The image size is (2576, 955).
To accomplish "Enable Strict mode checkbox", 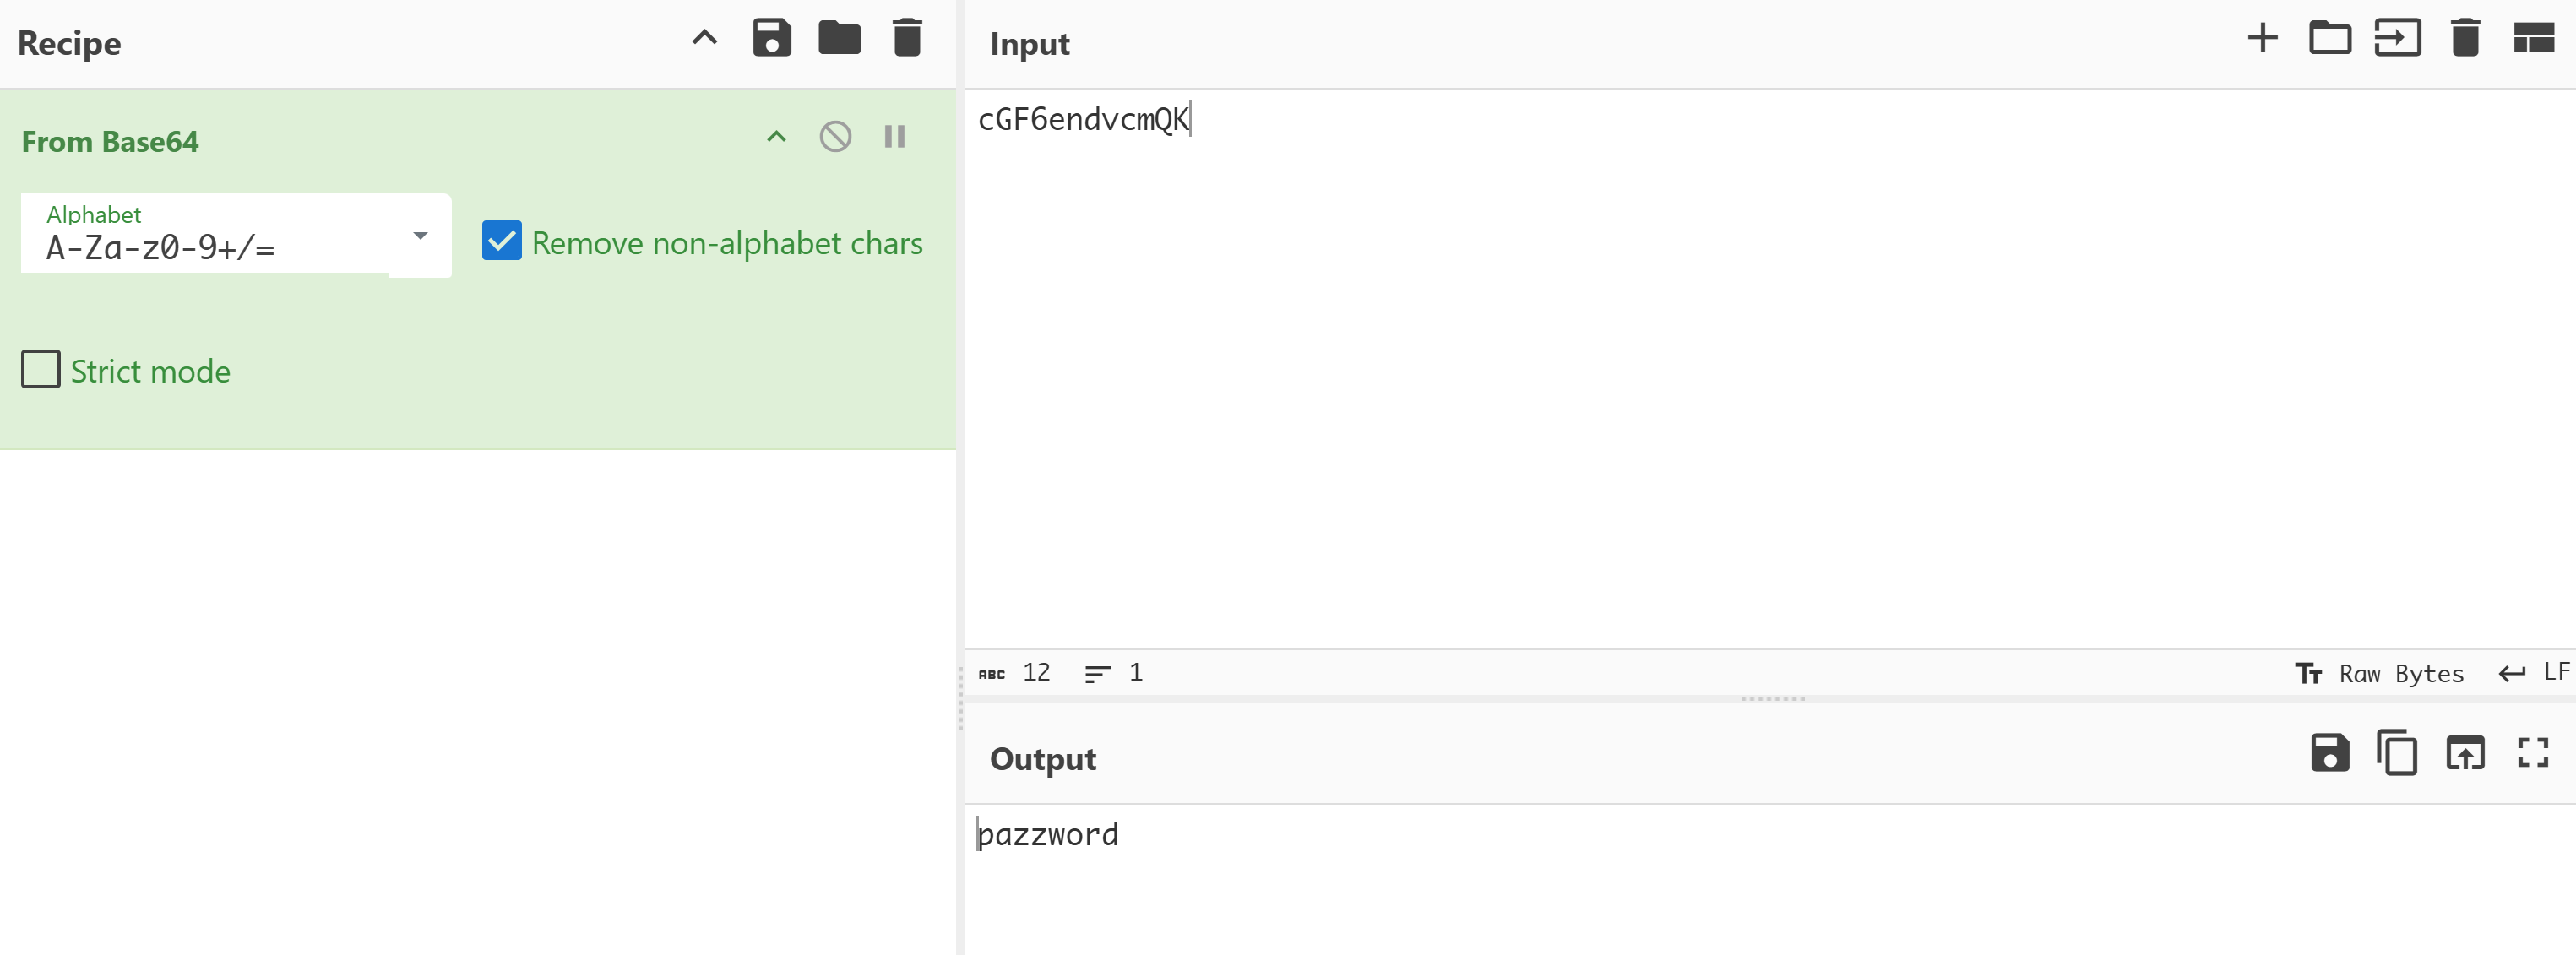I will (41, 369).
